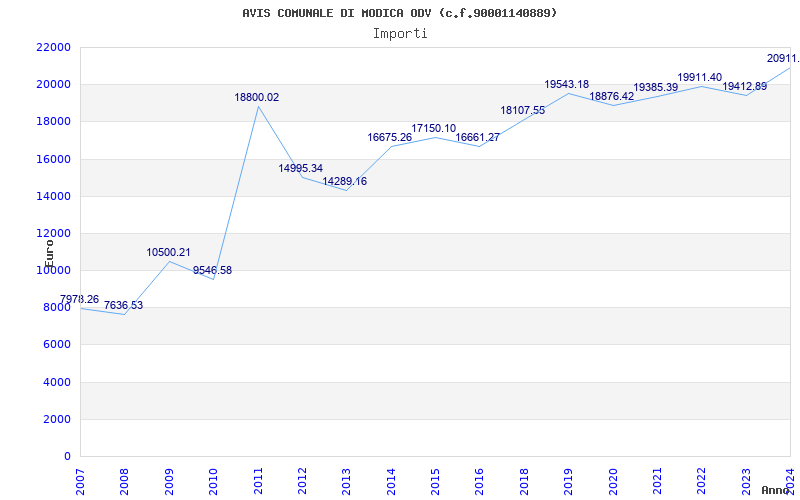Click the 2009 year label
The height and width of the screenshot is (500, 800).
click(x=169, y=482)
